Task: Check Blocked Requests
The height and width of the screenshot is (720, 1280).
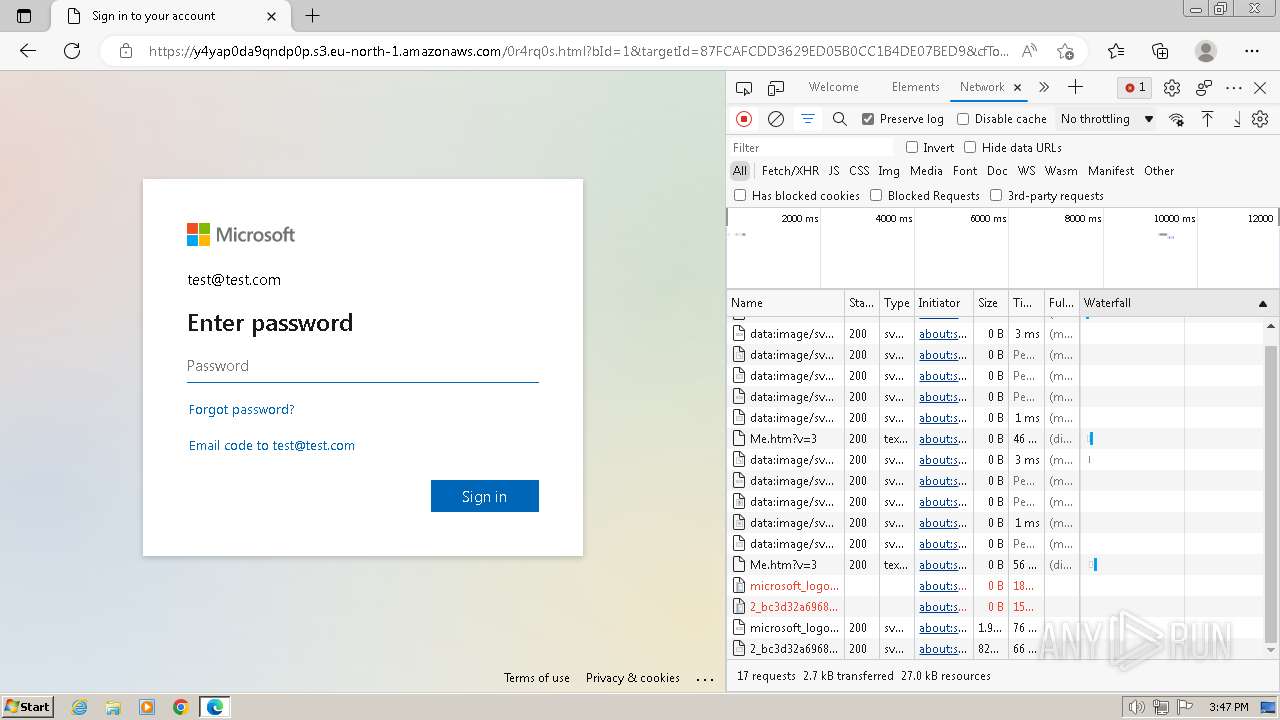Action: point(876,195)
